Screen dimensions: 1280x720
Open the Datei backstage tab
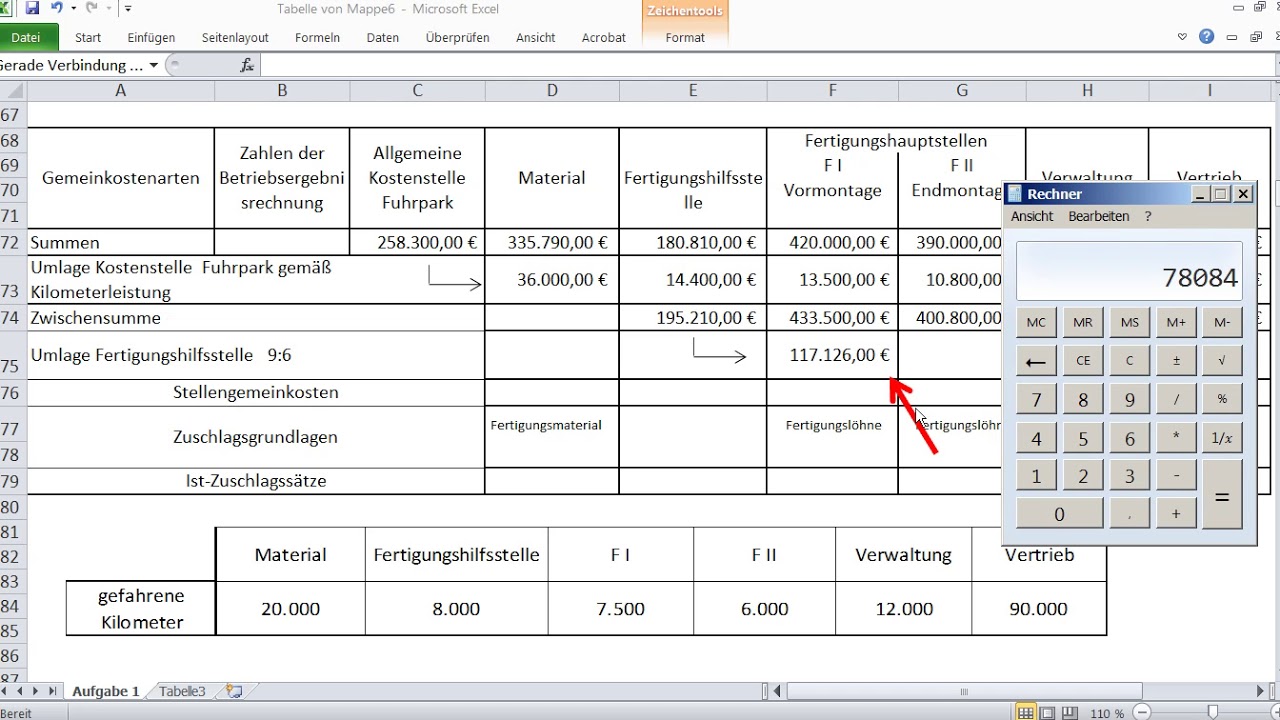[x=26, y=38]
